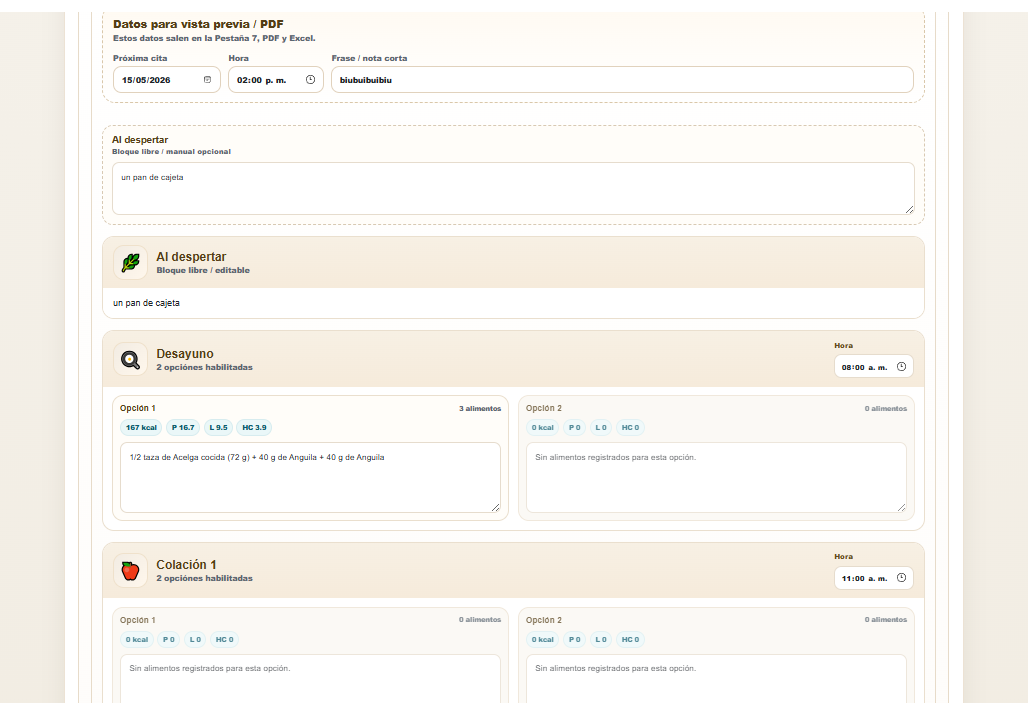This screenshot has width=1028, height=703.
Task: Click the HC 3.9 carbs badge
Action: tap(254, 428)
